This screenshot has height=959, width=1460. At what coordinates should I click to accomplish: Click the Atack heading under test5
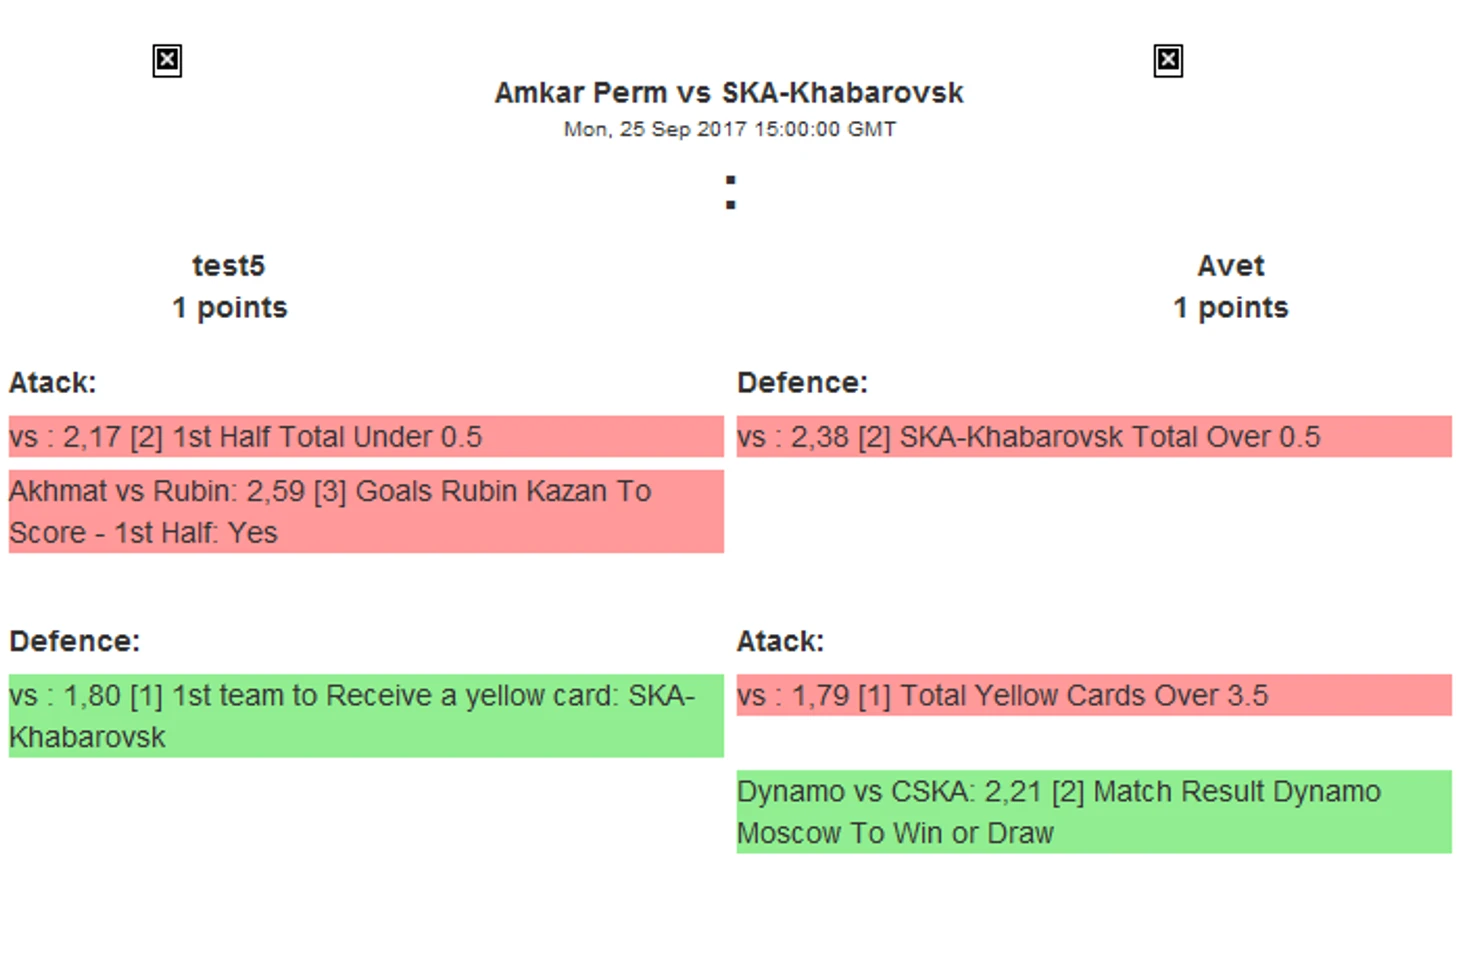[x=53, y=383]
